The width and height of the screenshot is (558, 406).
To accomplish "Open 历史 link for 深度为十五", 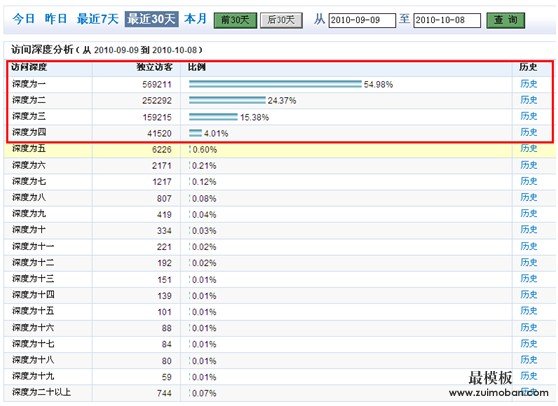I will pos(528,311).
